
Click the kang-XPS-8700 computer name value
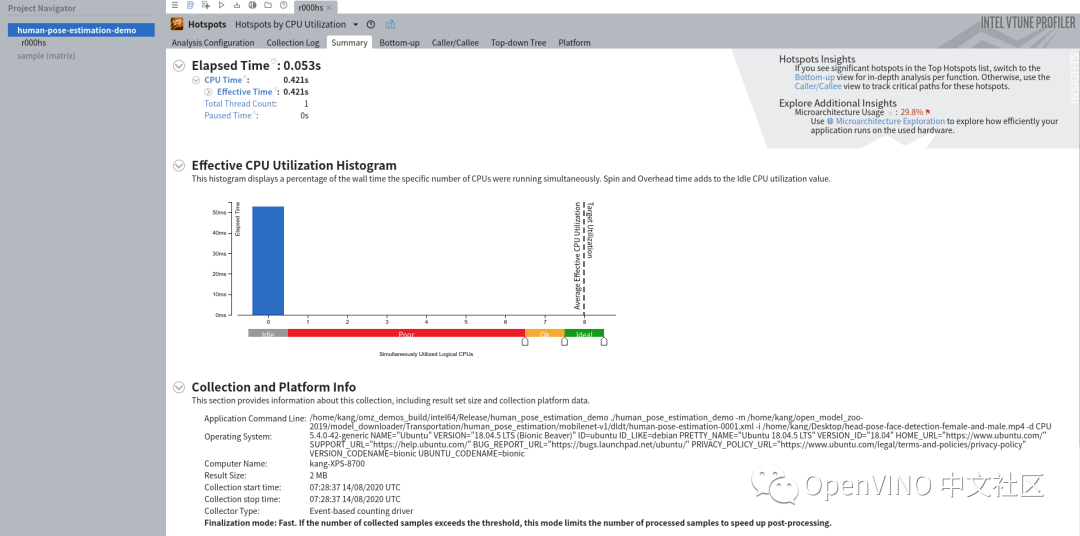click(x=337, y=464)
